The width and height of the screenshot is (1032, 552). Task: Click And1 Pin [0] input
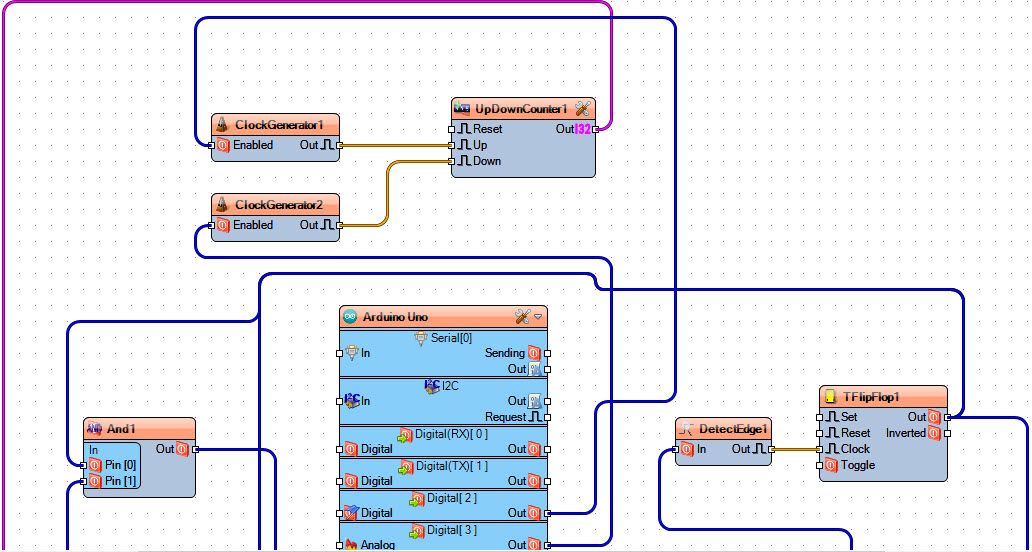(84, 465)
